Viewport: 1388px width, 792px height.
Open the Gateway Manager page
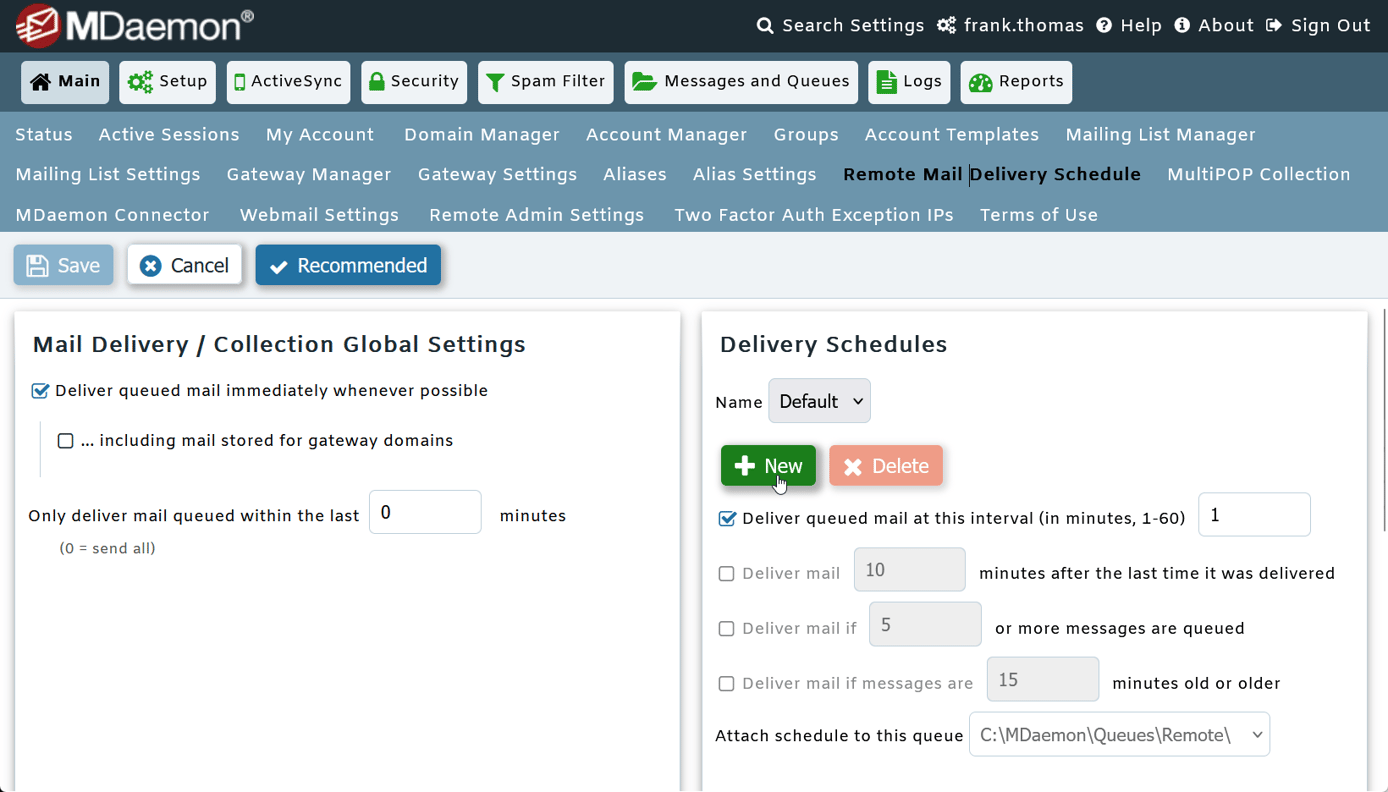309,175
